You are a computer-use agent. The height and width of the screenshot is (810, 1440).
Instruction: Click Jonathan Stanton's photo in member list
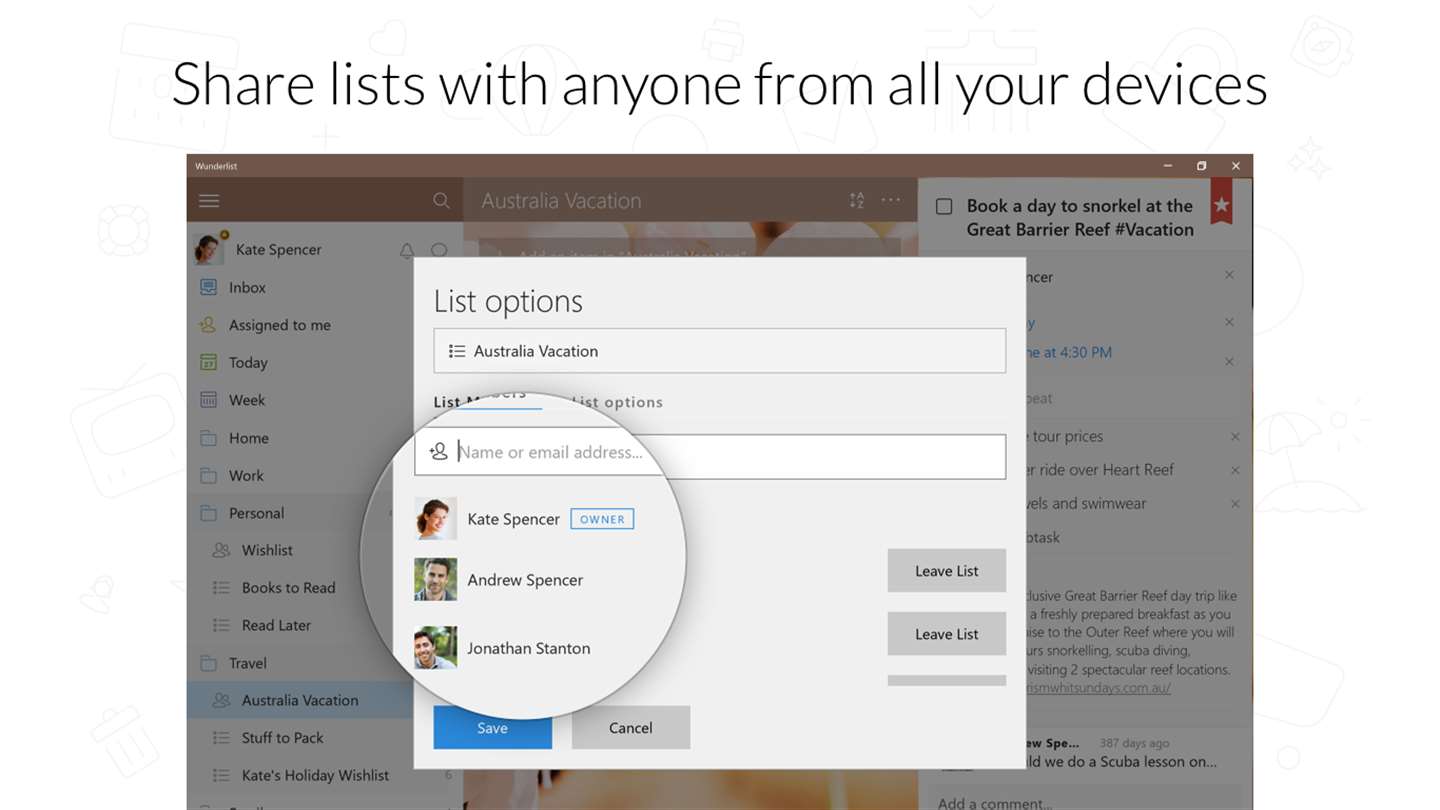coord(436,648)
